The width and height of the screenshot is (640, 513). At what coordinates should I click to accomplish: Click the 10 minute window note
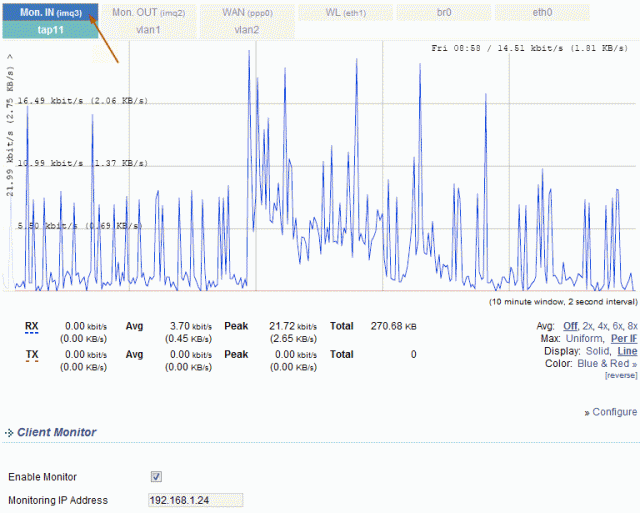563,302
